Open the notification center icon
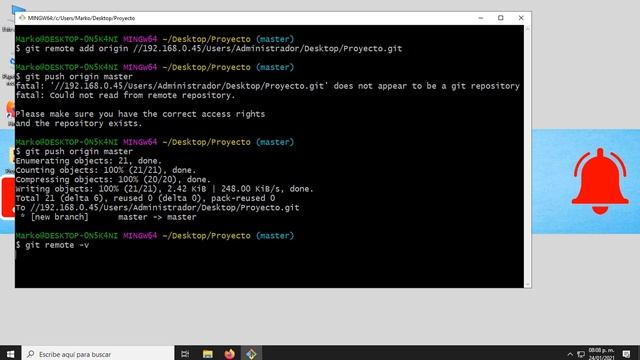 (x=627, y=354)
